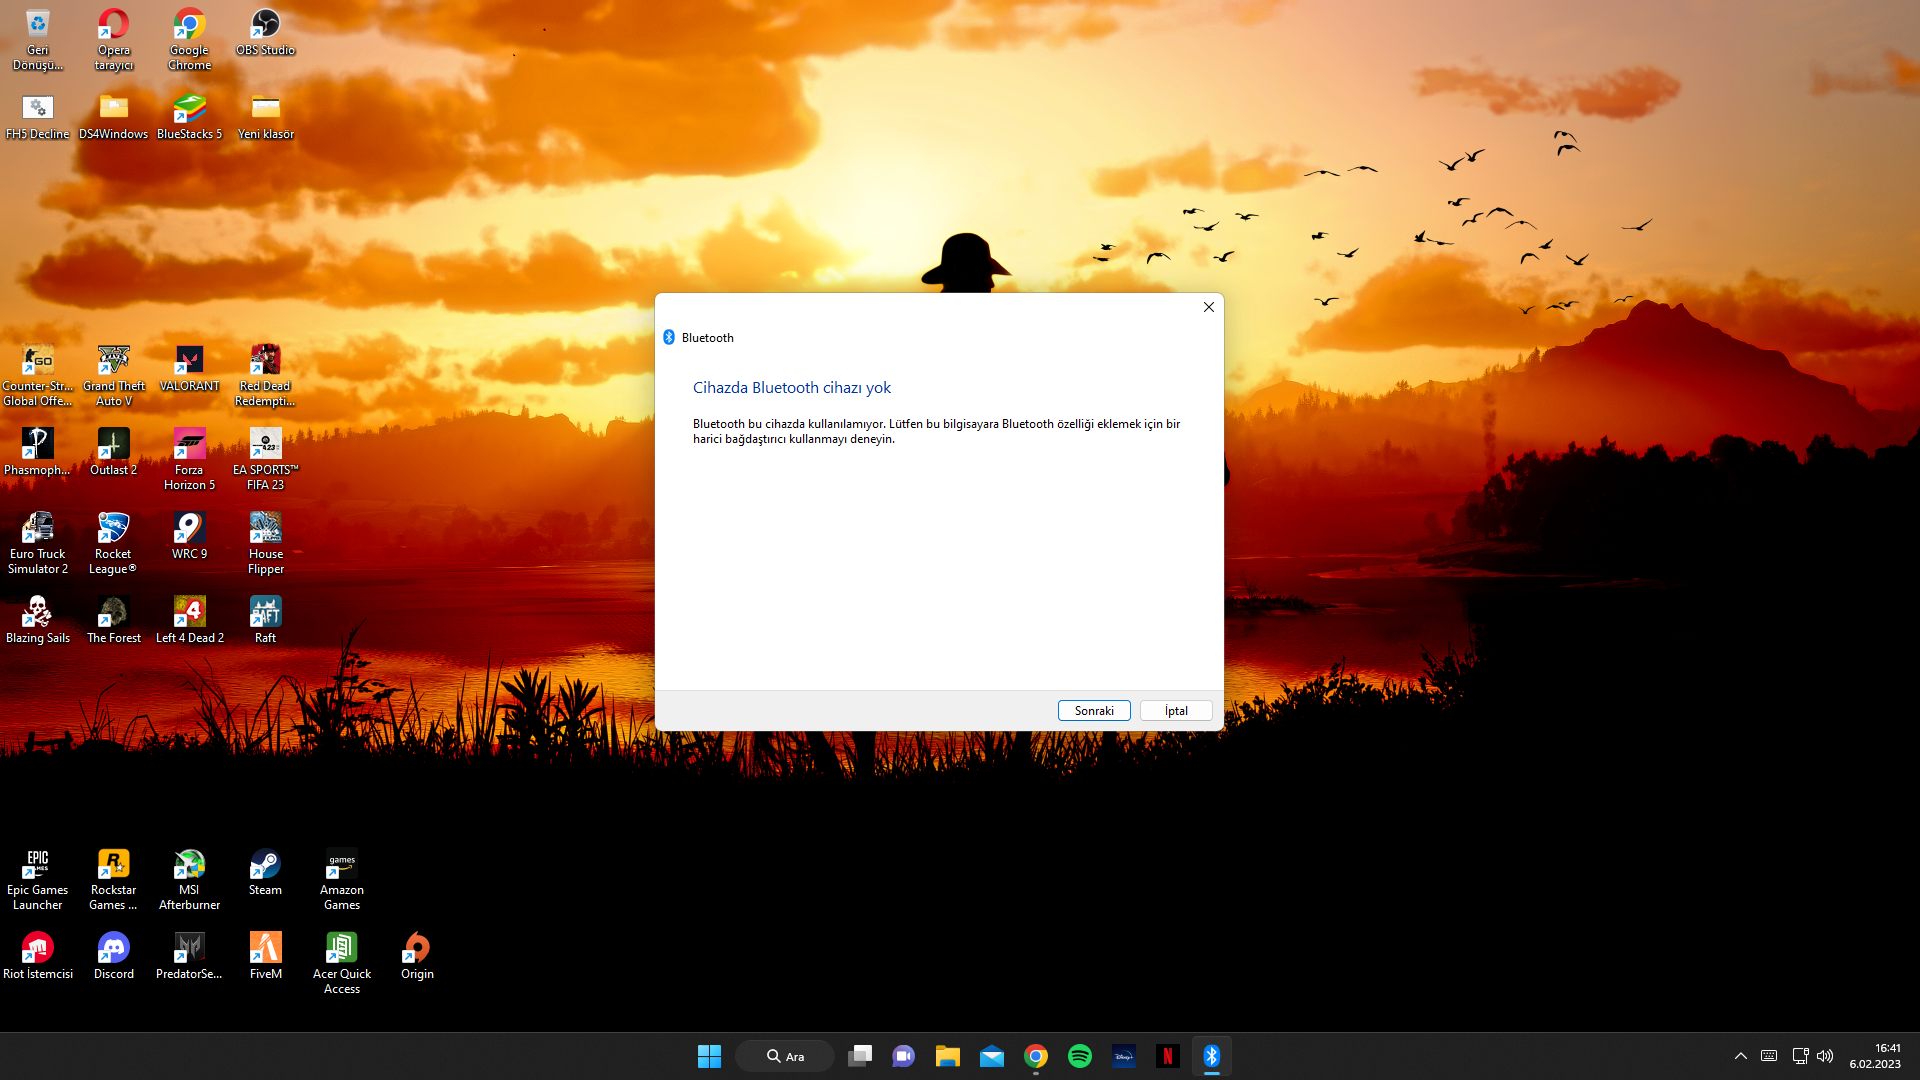Open File Explorer from taskbar
This screenshot has height=1080, width=1920.
[947, 1056]
